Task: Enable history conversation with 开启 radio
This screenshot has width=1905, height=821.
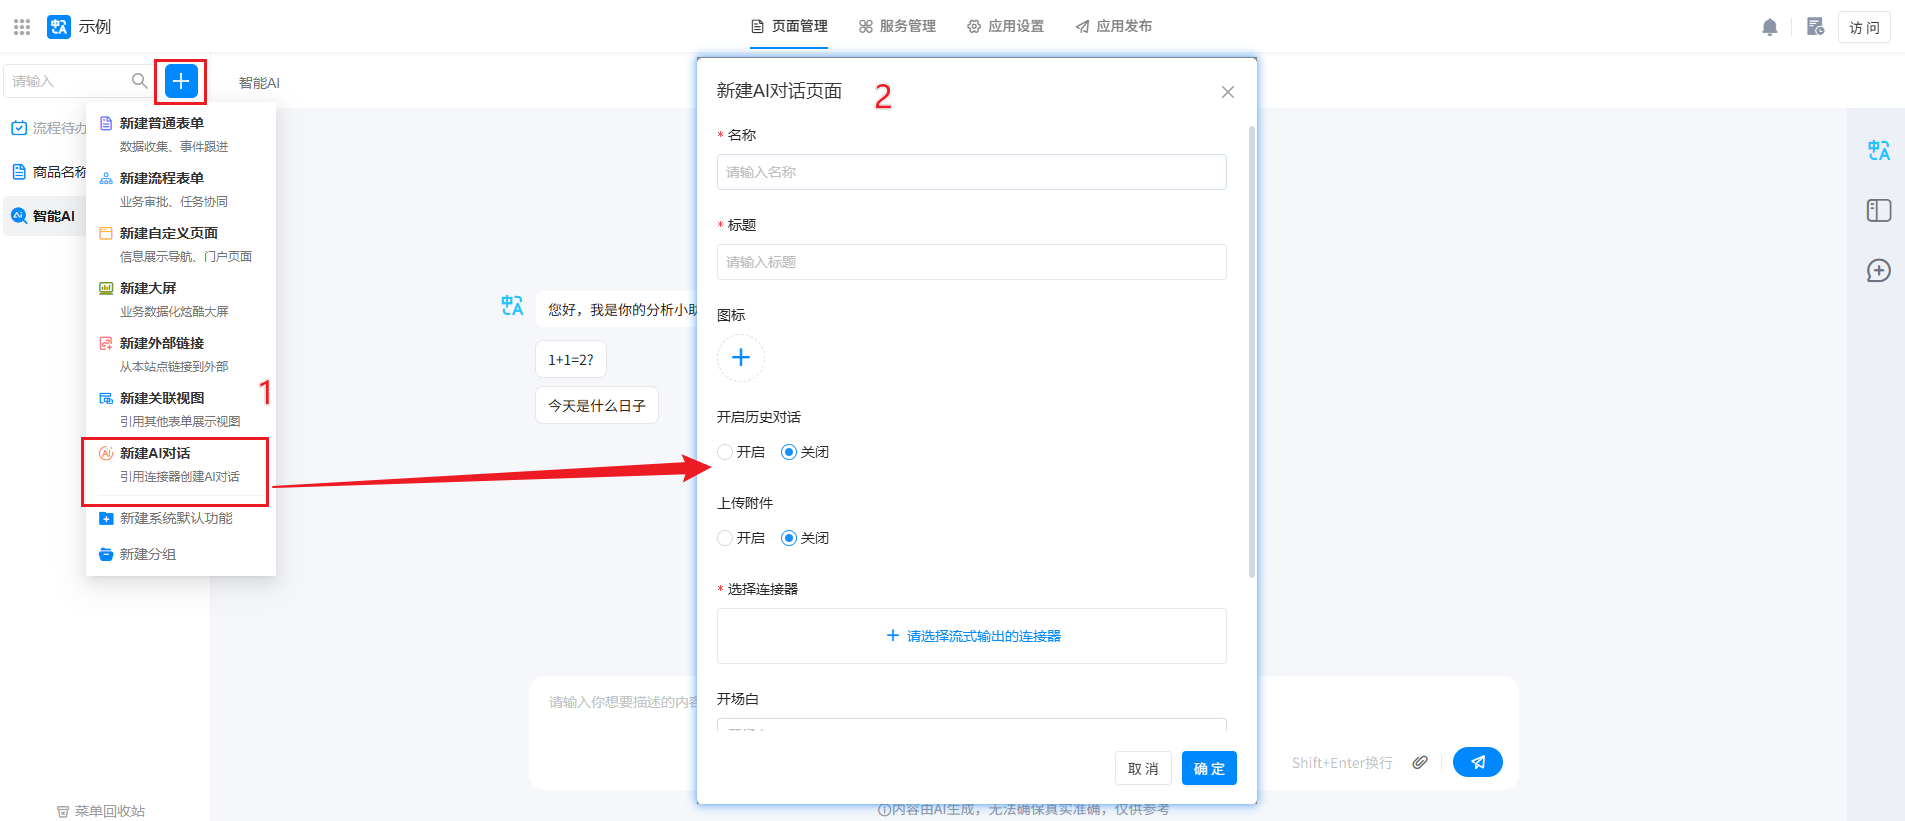Action: pyautogui.click(x=726, y=452)
